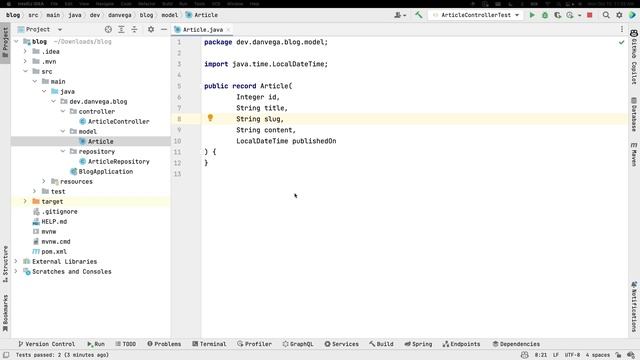Toggle tool window bars corner icon

pyautogui.click(x=6, y=355)
